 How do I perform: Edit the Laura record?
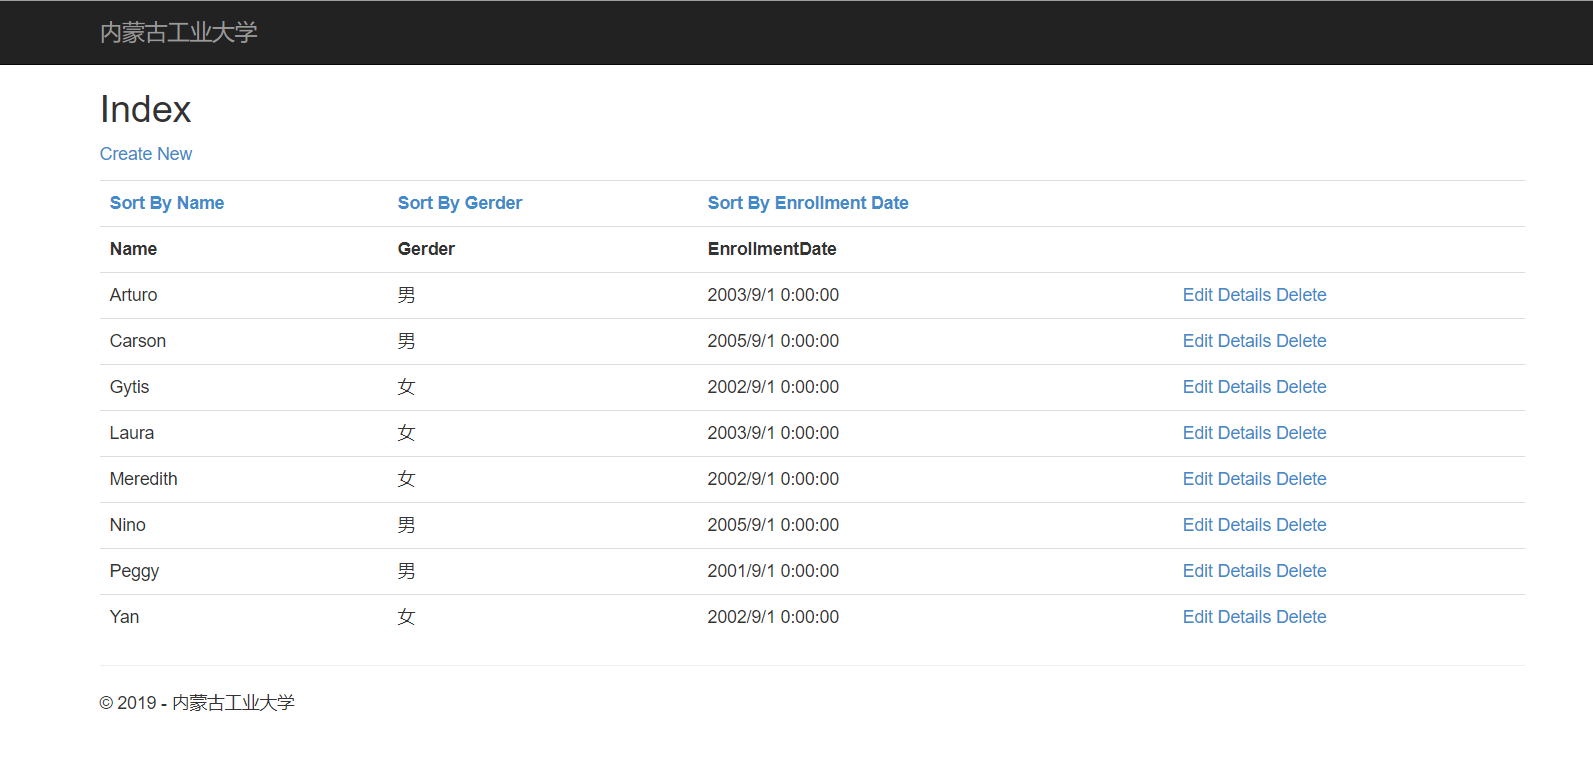click(1197, 433)
